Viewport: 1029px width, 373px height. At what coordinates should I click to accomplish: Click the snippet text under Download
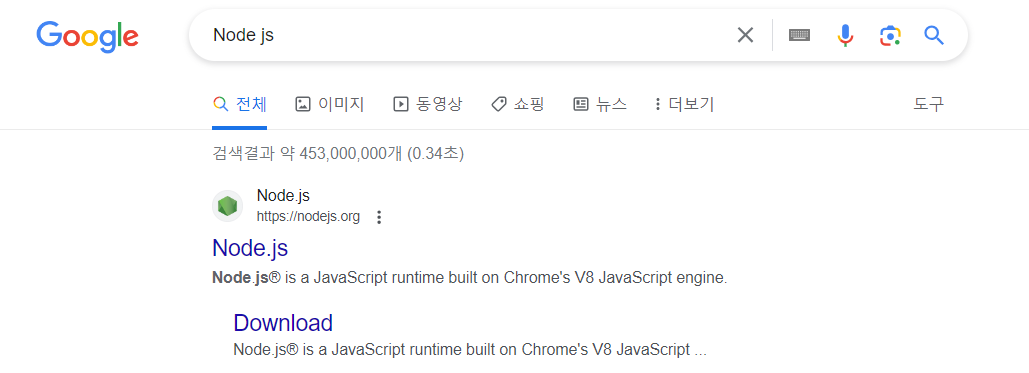coord(470,350)
